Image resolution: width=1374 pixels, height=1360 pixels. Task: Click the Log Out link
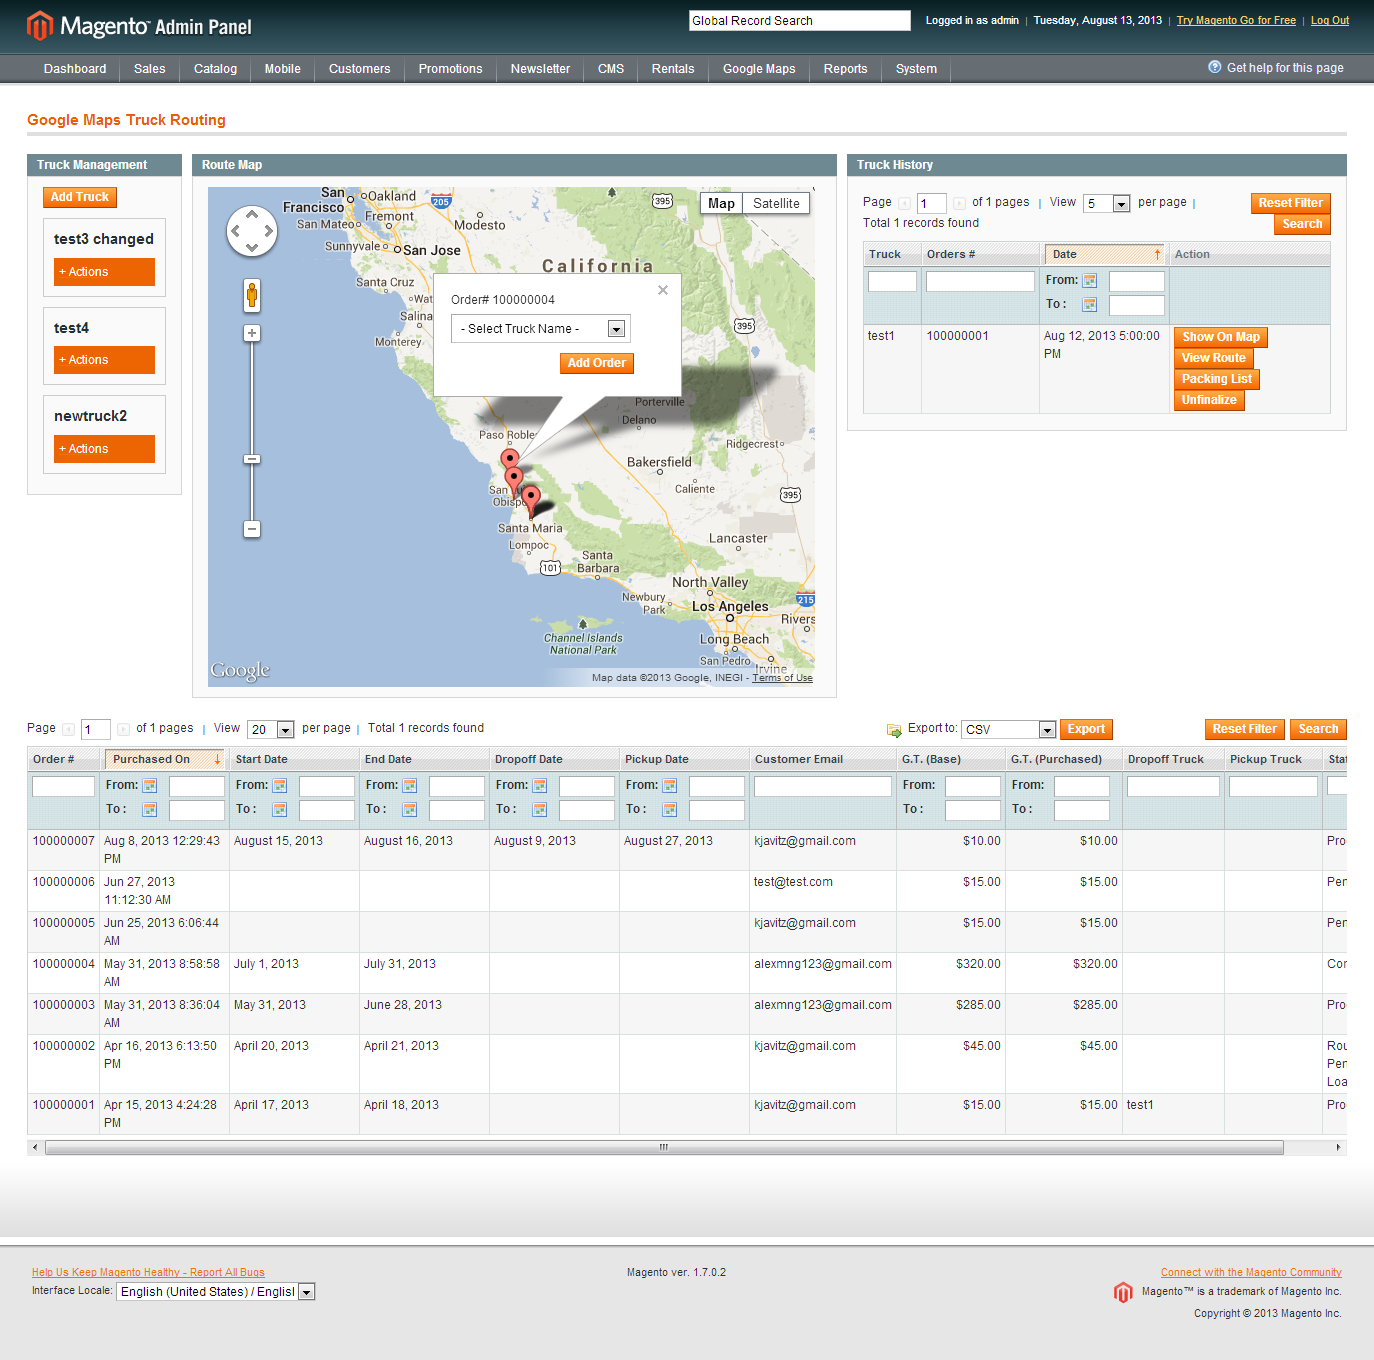(1330, 20)
